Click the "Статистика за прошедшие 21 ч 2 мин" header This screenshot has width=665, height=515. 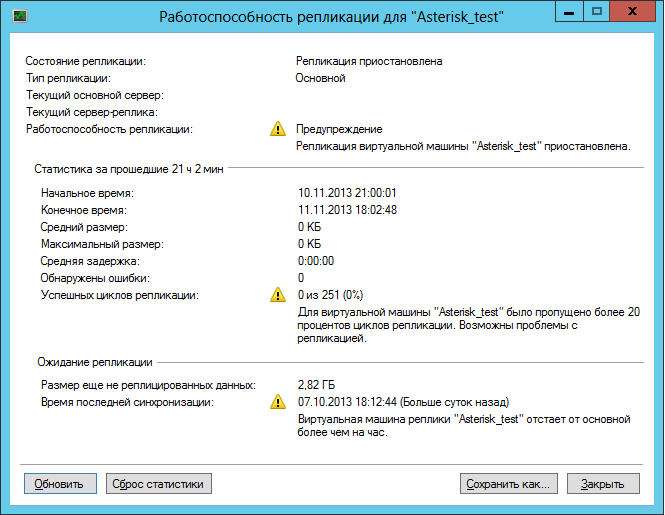tap(129, 169)
